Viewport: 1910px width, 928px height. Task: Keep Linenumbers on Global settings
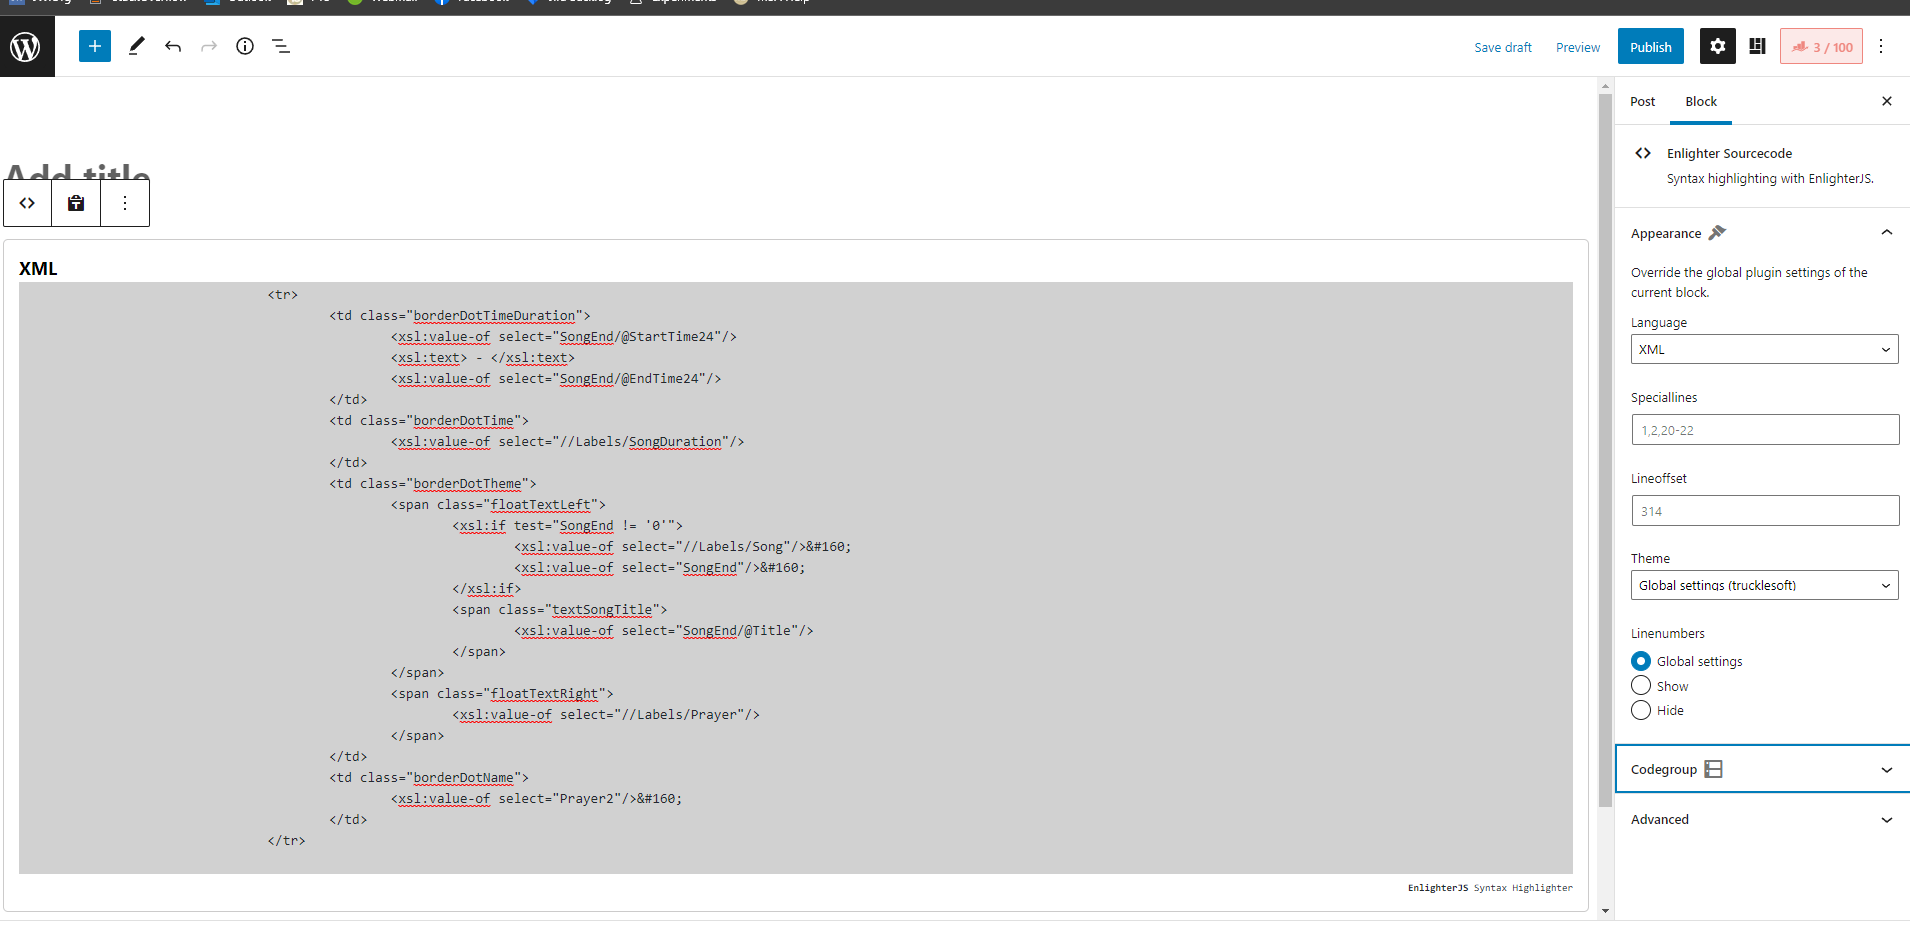1640,660
